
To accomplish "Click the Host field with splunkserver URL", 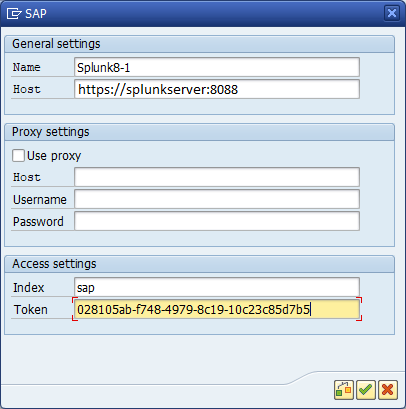I will 217,89.
